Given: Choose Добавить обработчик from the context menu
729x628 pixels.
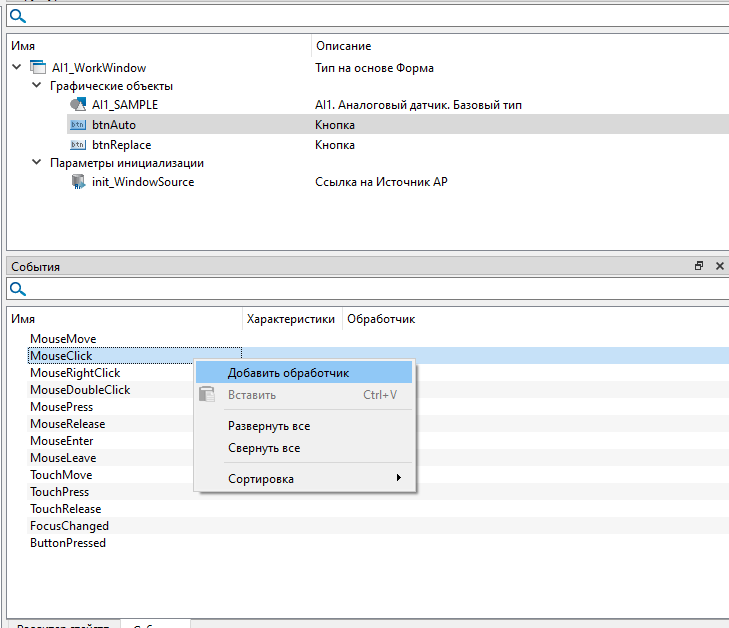Looking at the screenshot, I should pyautogui.click(x=288, y=372).
